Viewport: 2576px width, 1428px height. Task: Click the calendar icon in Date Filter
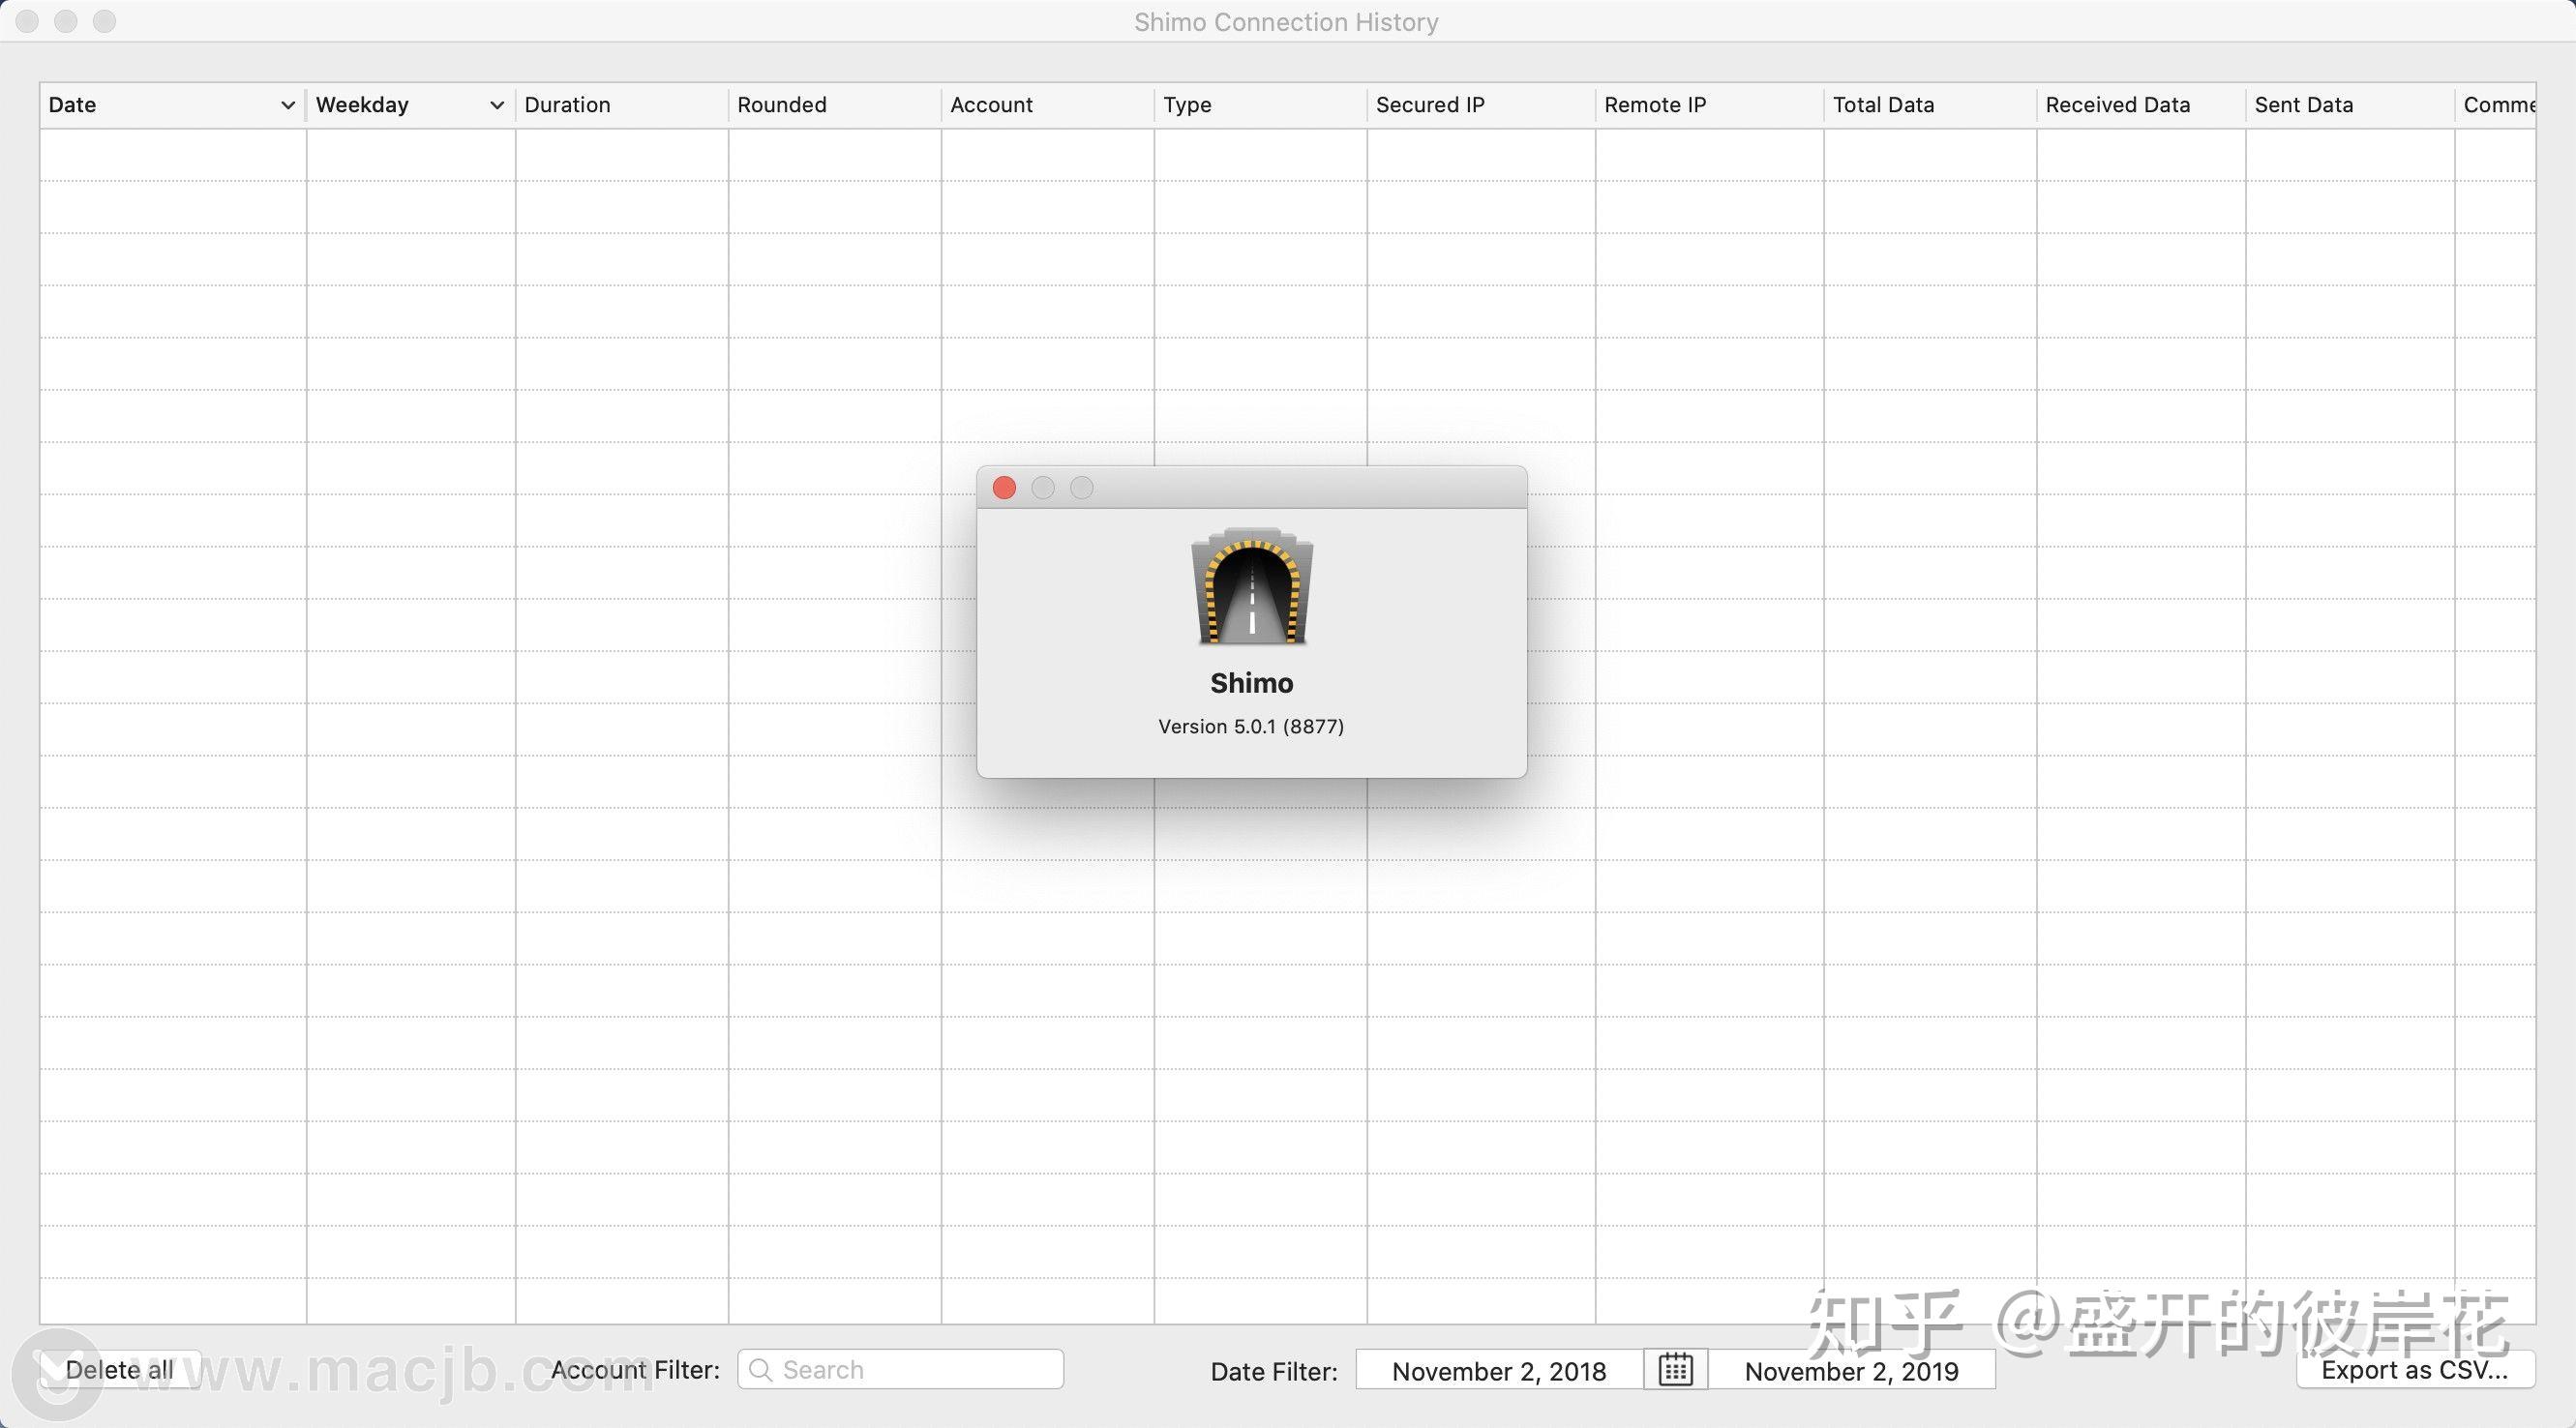click(x=1675, y=1369)
